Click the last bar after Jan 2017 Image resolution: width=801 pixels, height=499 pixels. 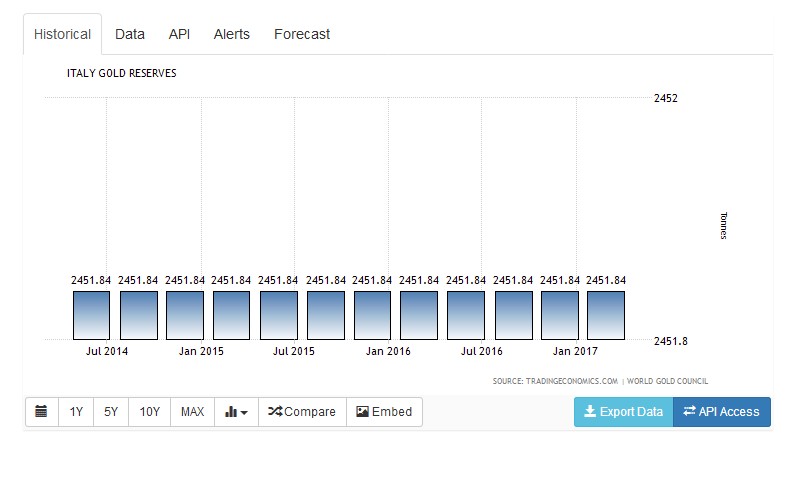tap(606, 315)
